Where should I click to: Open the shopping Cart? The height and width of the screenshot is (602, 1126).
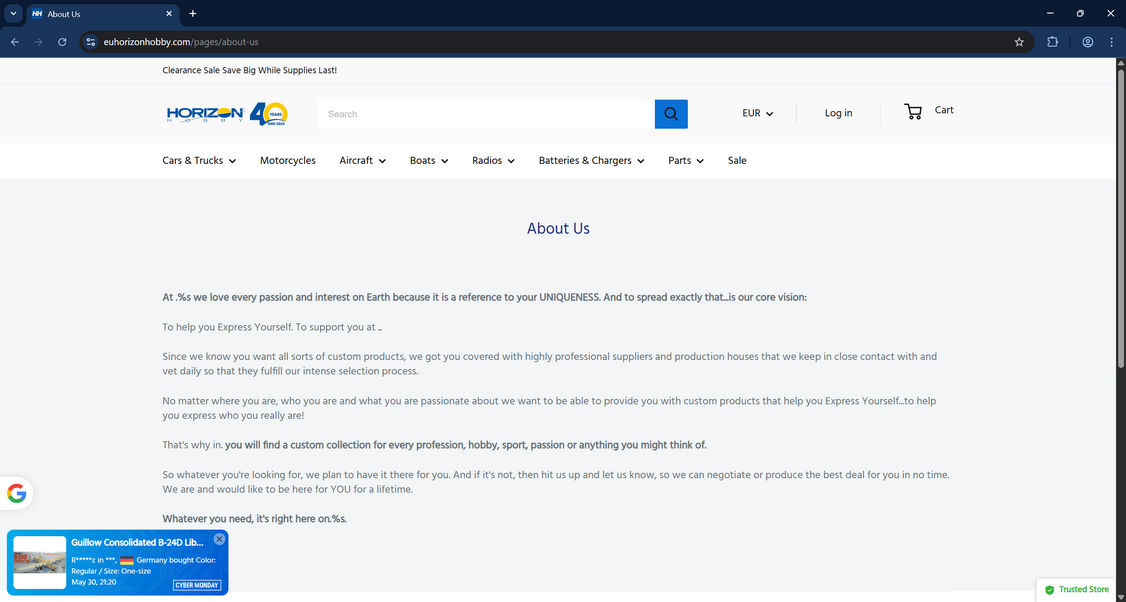point(928,111)
